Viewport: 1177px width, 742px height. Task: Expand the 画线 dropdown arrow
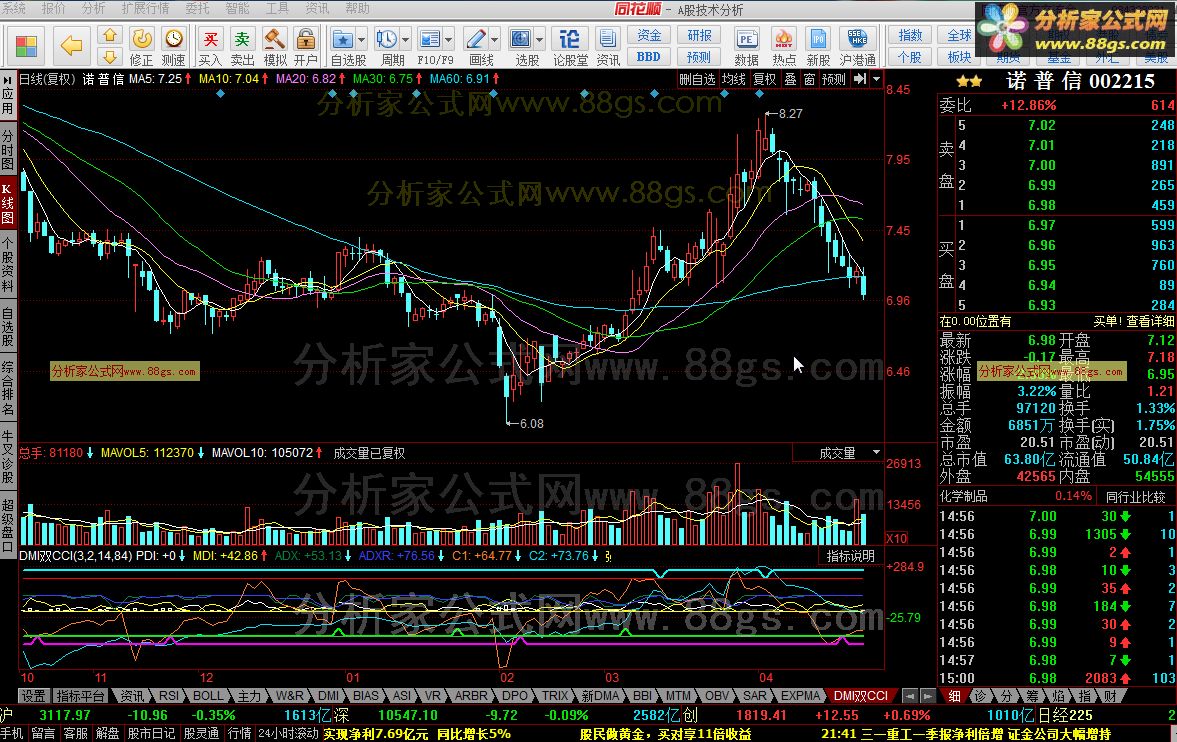(495, 39)
